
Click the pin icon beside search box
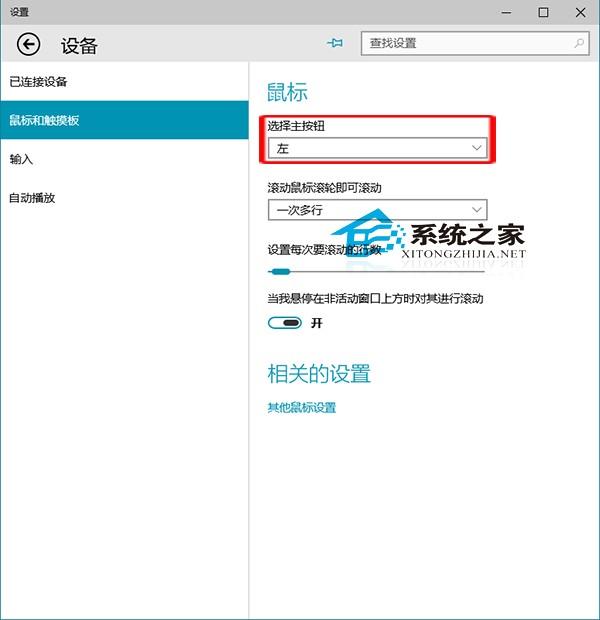[x=335, y=44]
